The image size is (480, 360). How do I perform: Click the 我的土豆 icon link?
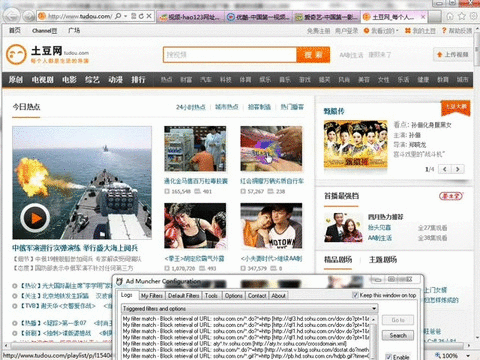[408, 31]
